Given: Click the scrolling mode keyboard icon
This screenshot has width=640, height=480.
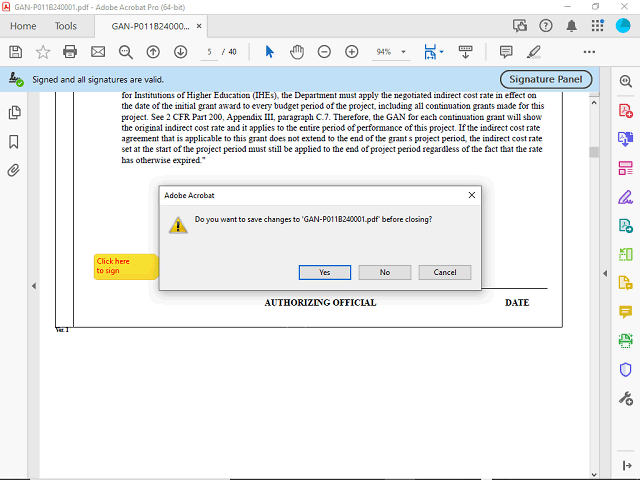Looking at the screenshot, I should (x=465, y=52).
